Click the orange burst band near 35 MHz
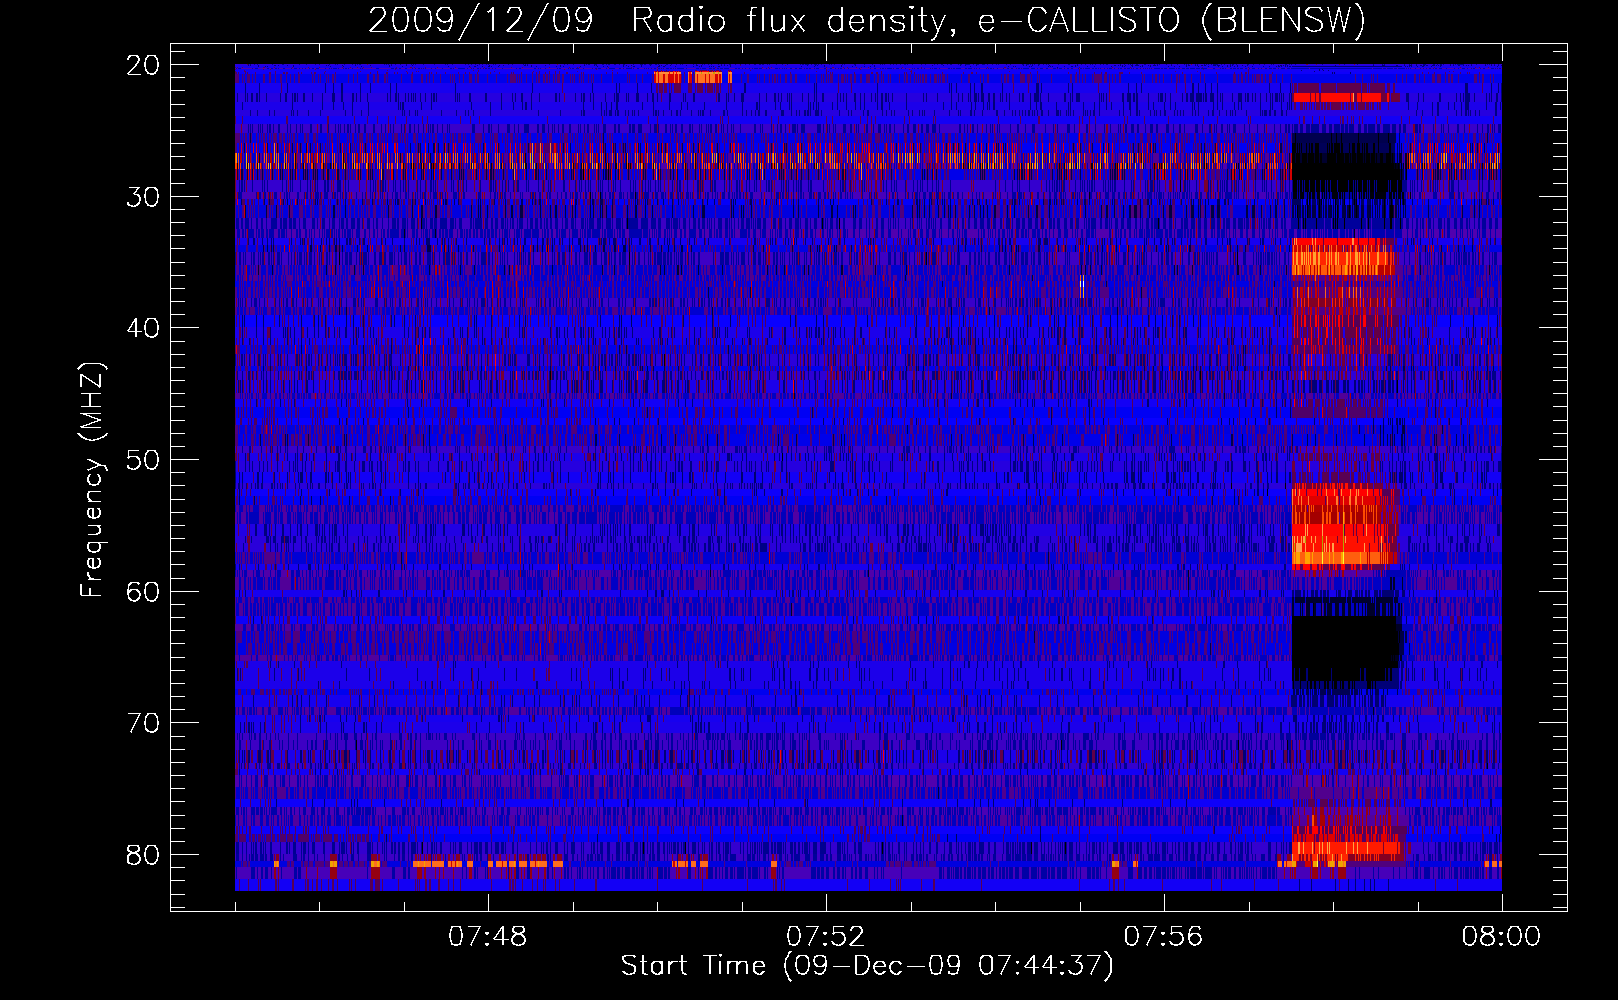Viewport: 1618px width, 1000px height. tap(1342, 257)
